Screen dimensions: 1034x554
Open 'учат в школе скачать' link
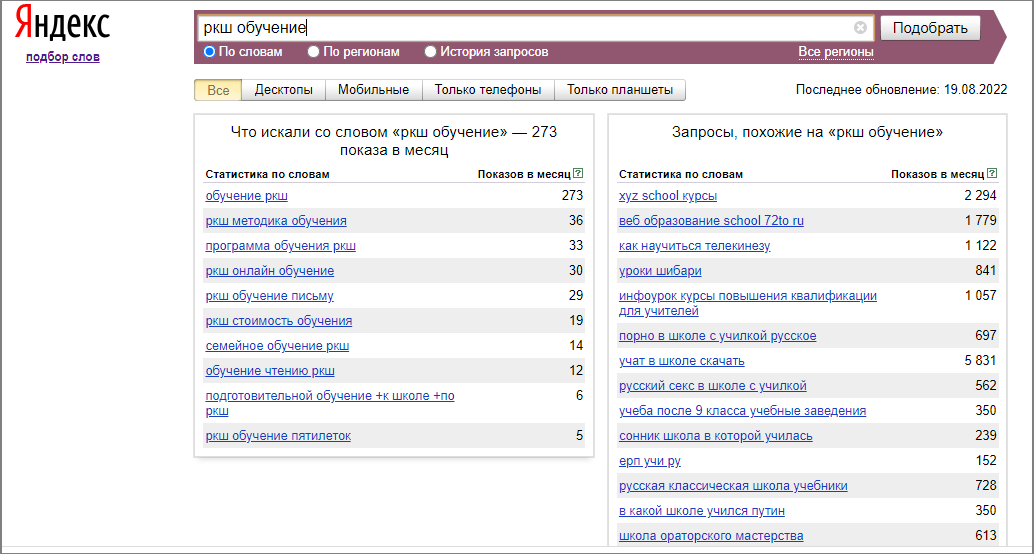(x=682, y=361)
